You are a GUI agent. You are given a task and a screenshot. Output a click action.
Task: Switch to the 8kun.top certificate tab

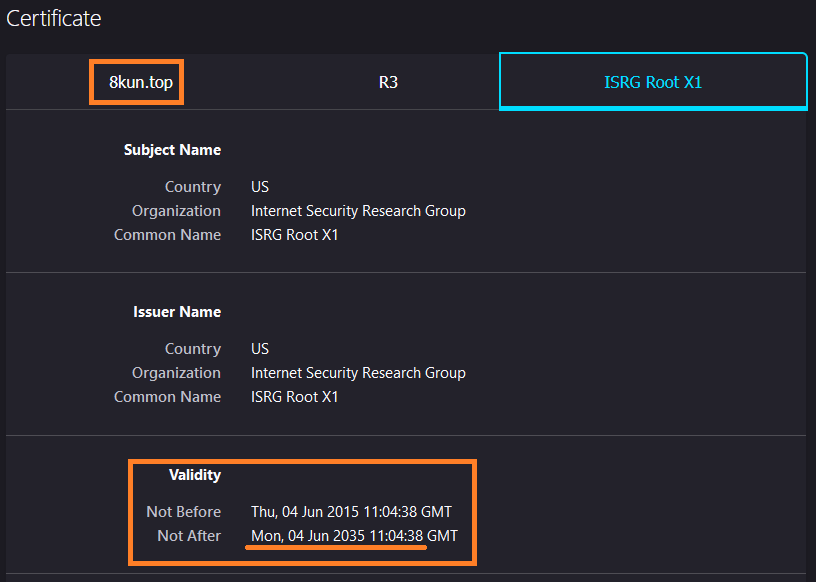(x=141, y=82)
